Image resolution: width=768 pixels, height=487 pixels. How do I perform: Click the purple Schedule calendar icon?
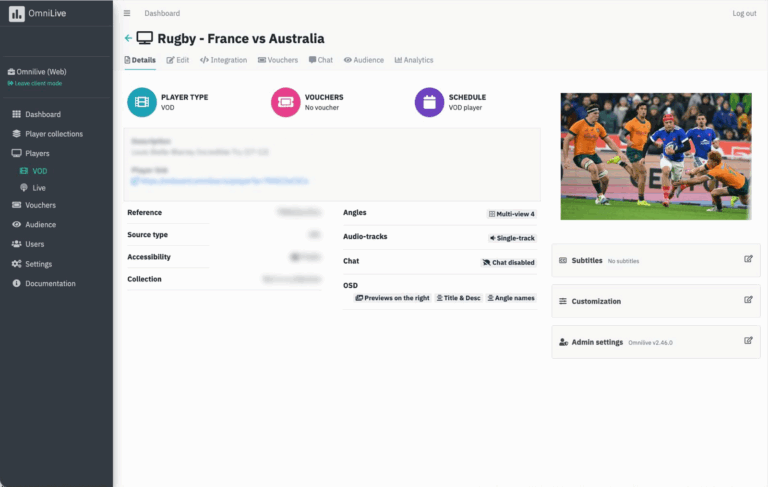coord(430,102)
